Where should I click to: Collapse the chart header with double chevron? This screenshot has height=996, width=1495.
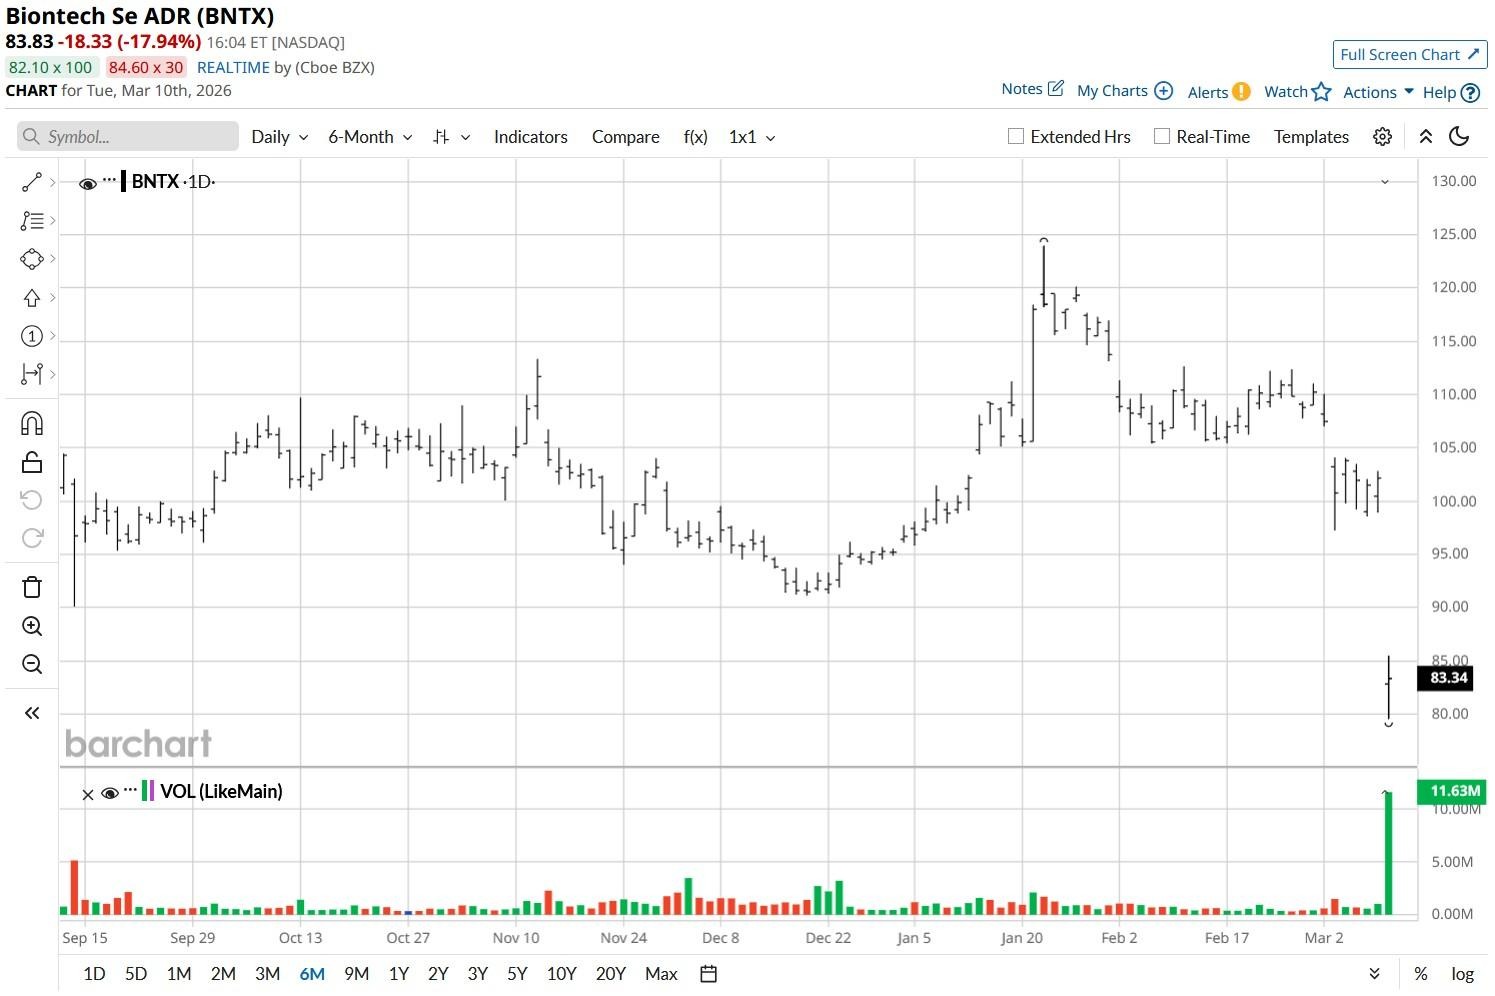(1426, 137)
